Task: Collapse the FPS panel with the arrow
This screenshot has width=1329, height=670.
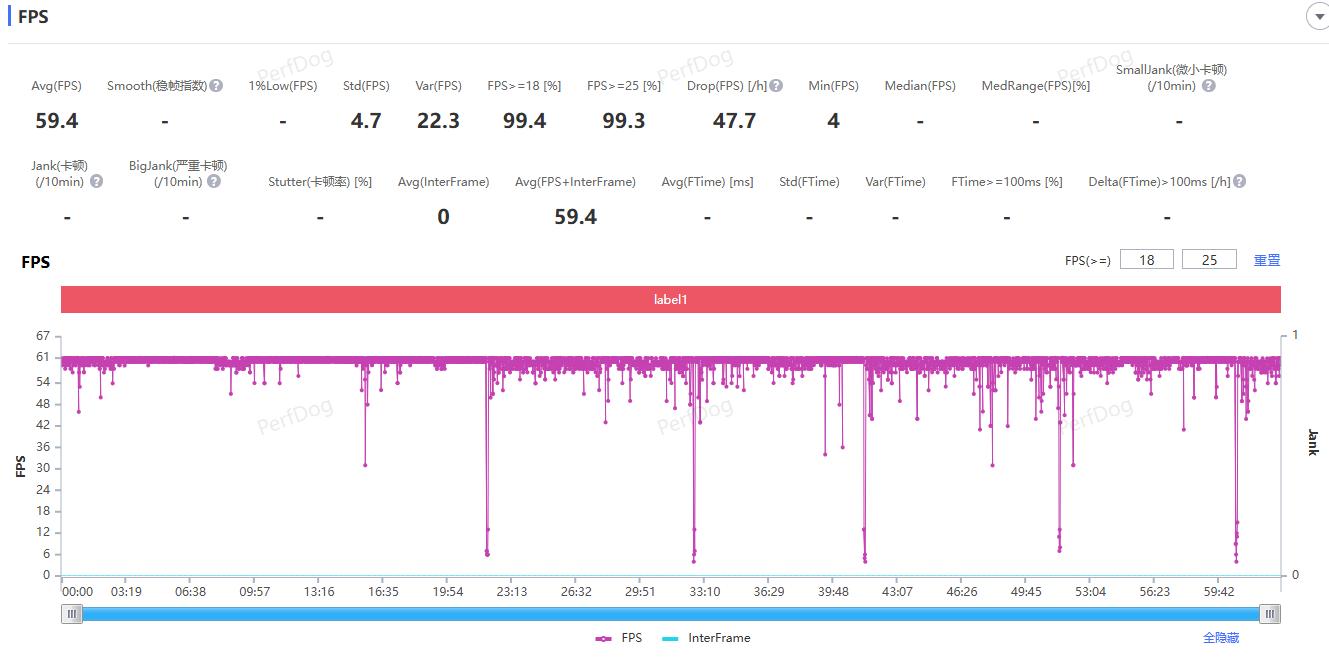Action: click(1318, 16)
